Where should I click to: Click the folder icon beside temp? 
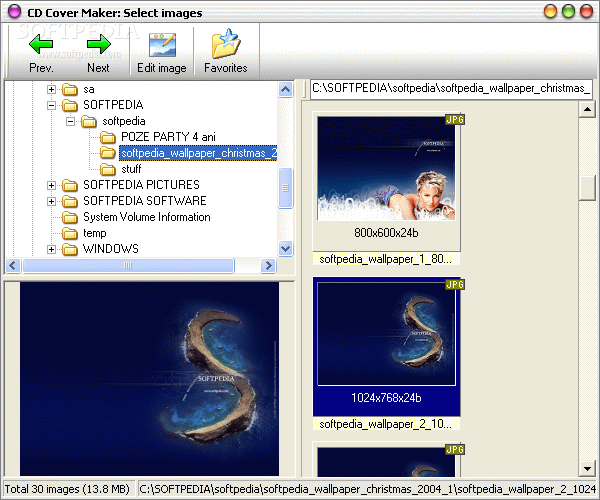(x=70, y=233)
